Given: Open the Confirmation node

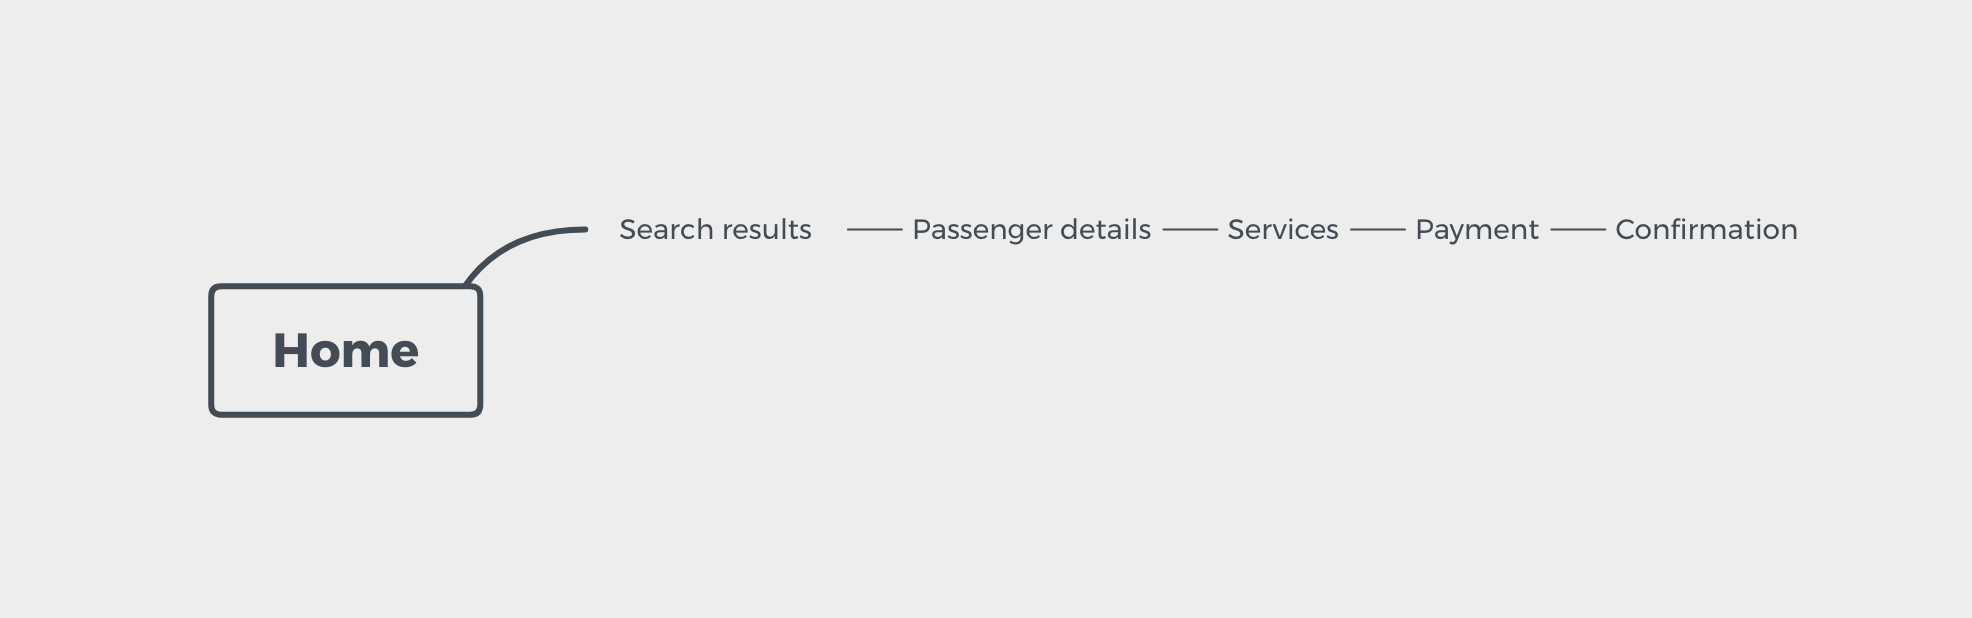Looking at the screenshot, I should pyautogui.click(x=1706, y=230).
